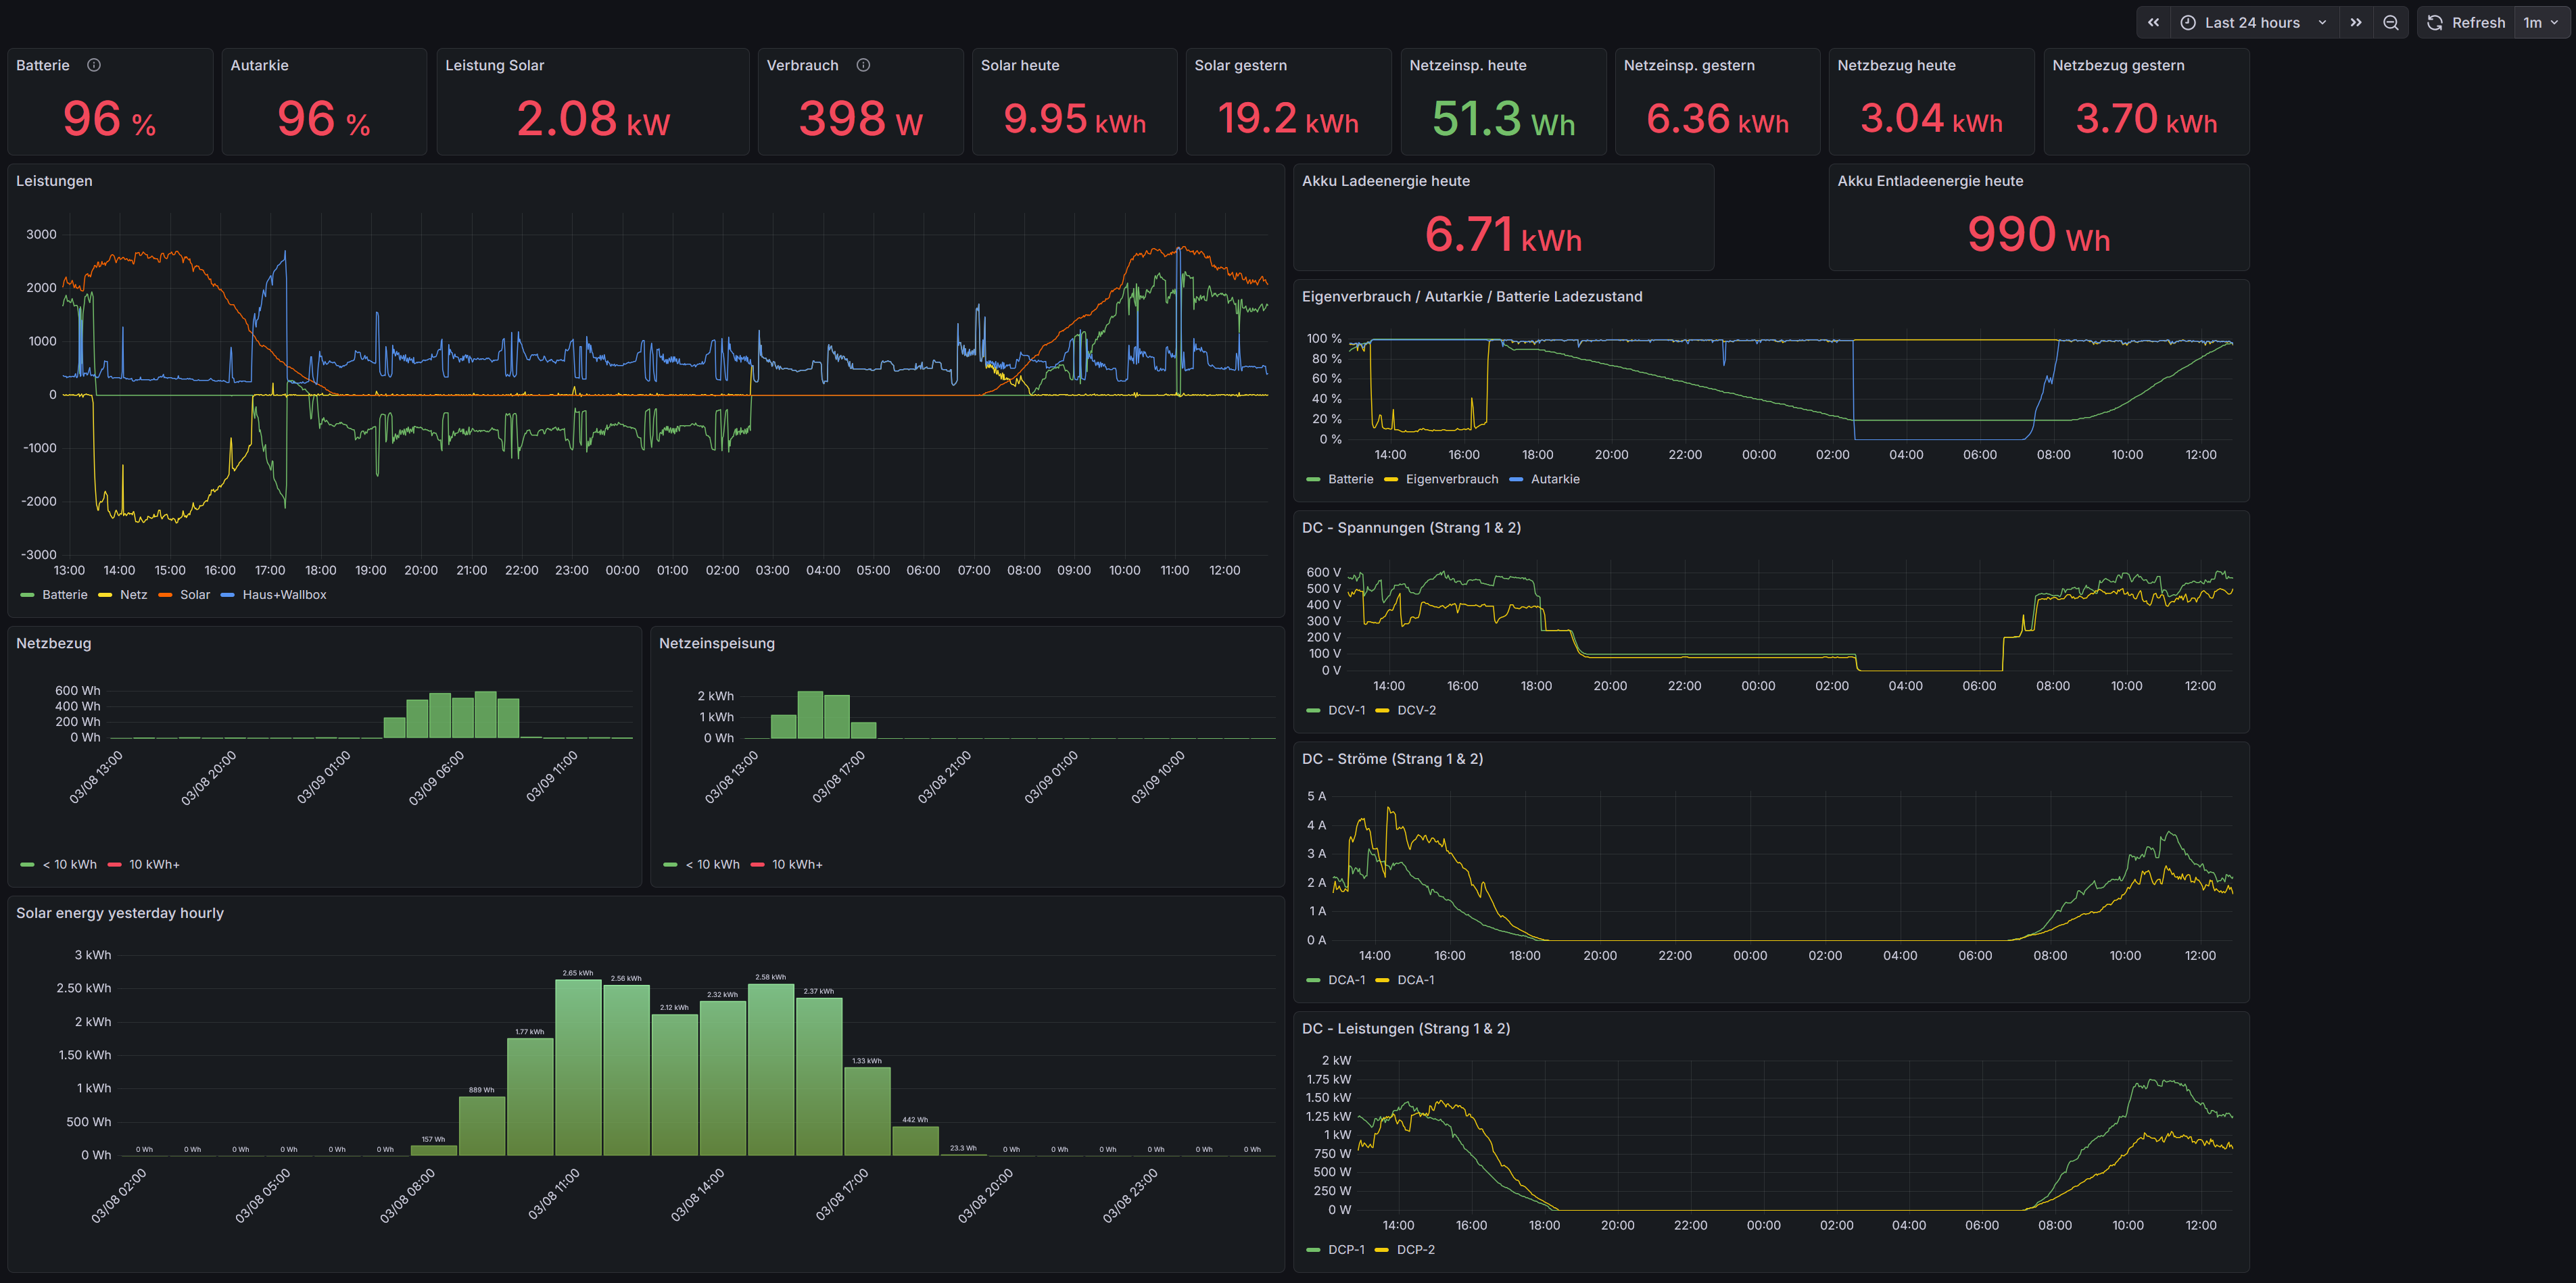Toggle Autarkie series in Eigenverbrauch legend
This screenshot has height=1283, width=2576.
point(1554,479)
